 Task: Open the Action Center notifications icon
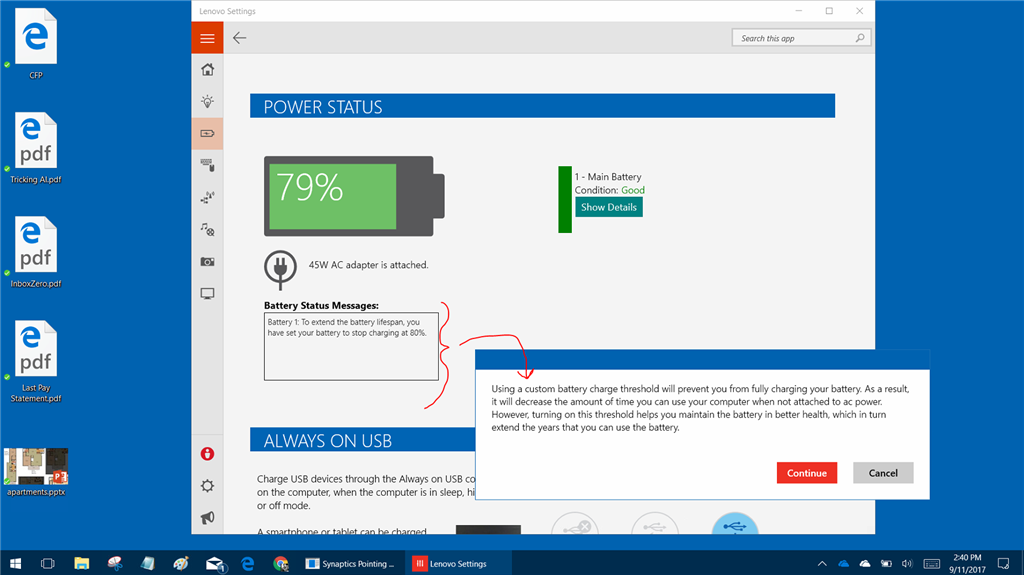1003,563
